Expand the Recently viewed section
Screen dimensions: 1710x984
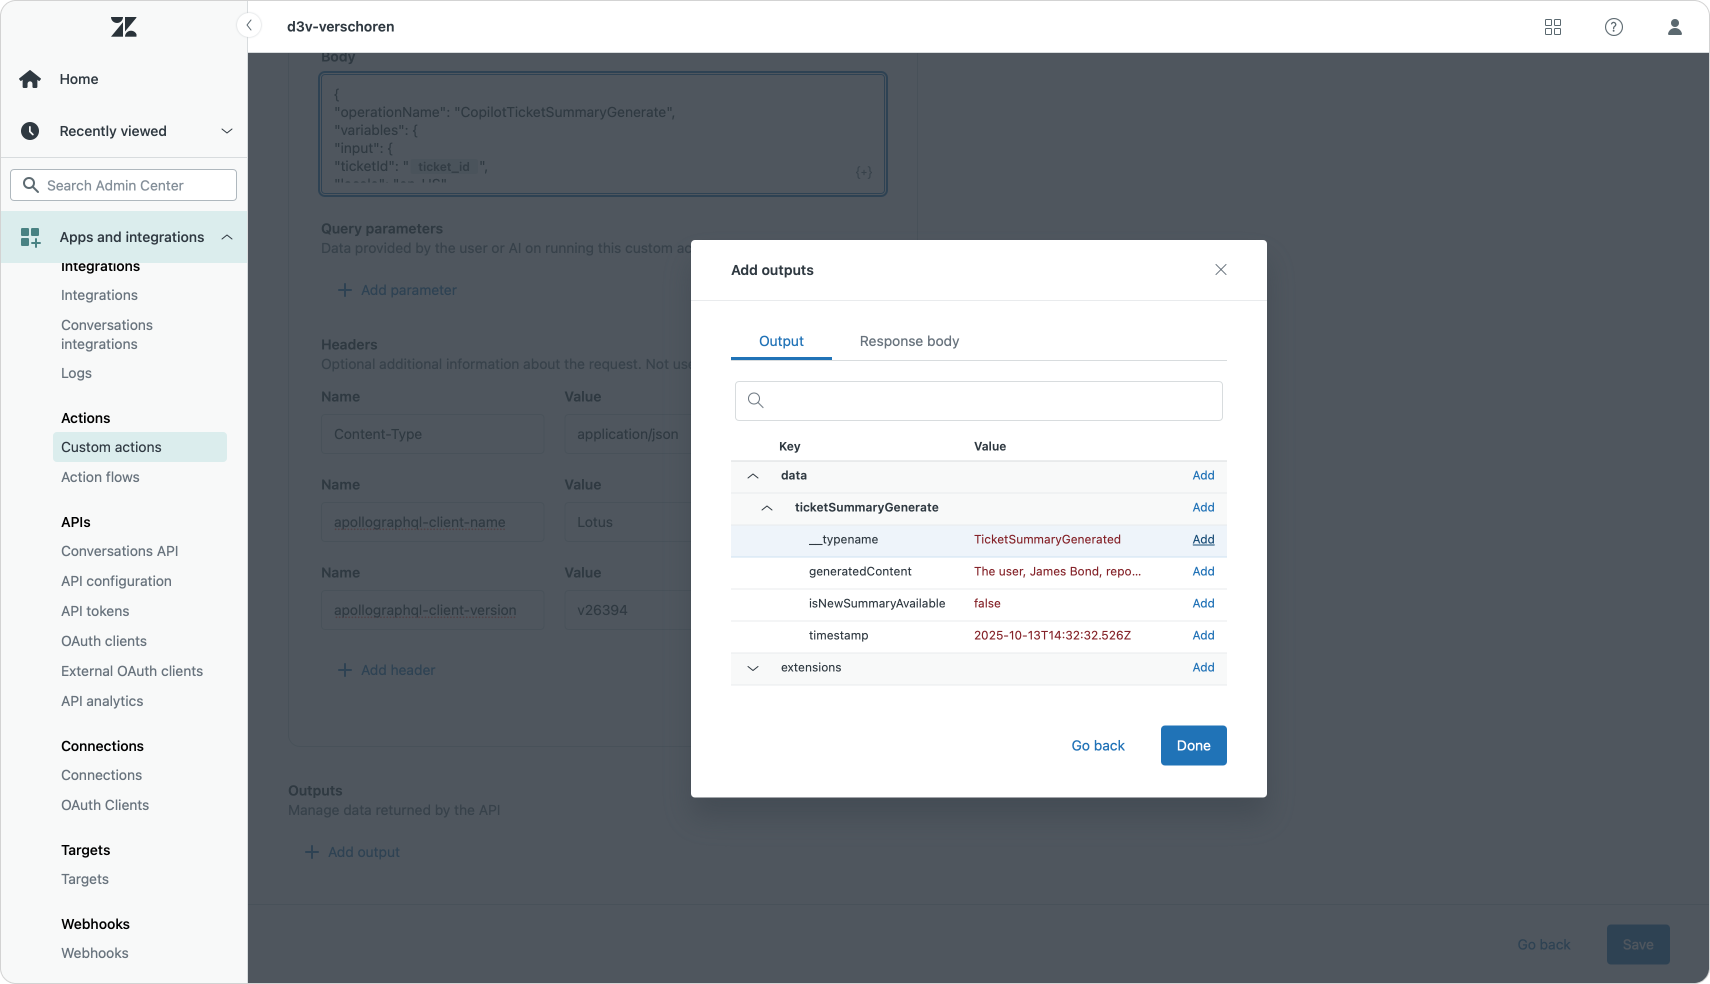click(227, 131)
